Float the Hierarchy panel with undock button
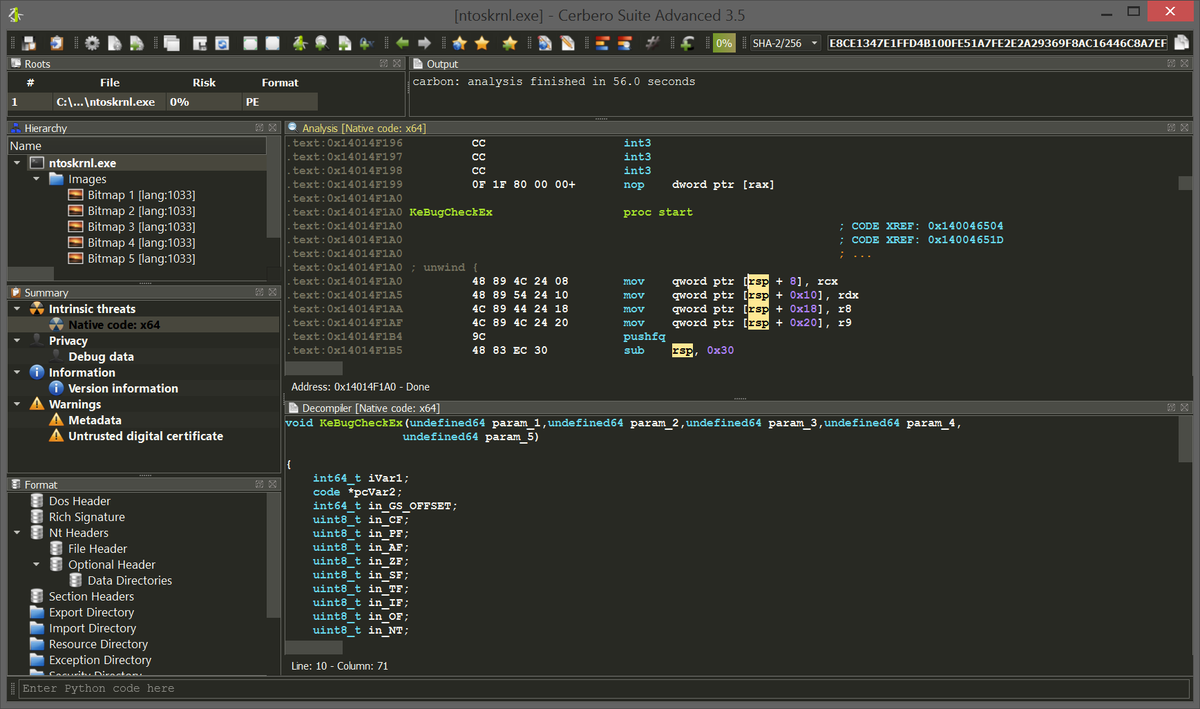Screen dimensions: 1200x709 (x=259, y=128)
